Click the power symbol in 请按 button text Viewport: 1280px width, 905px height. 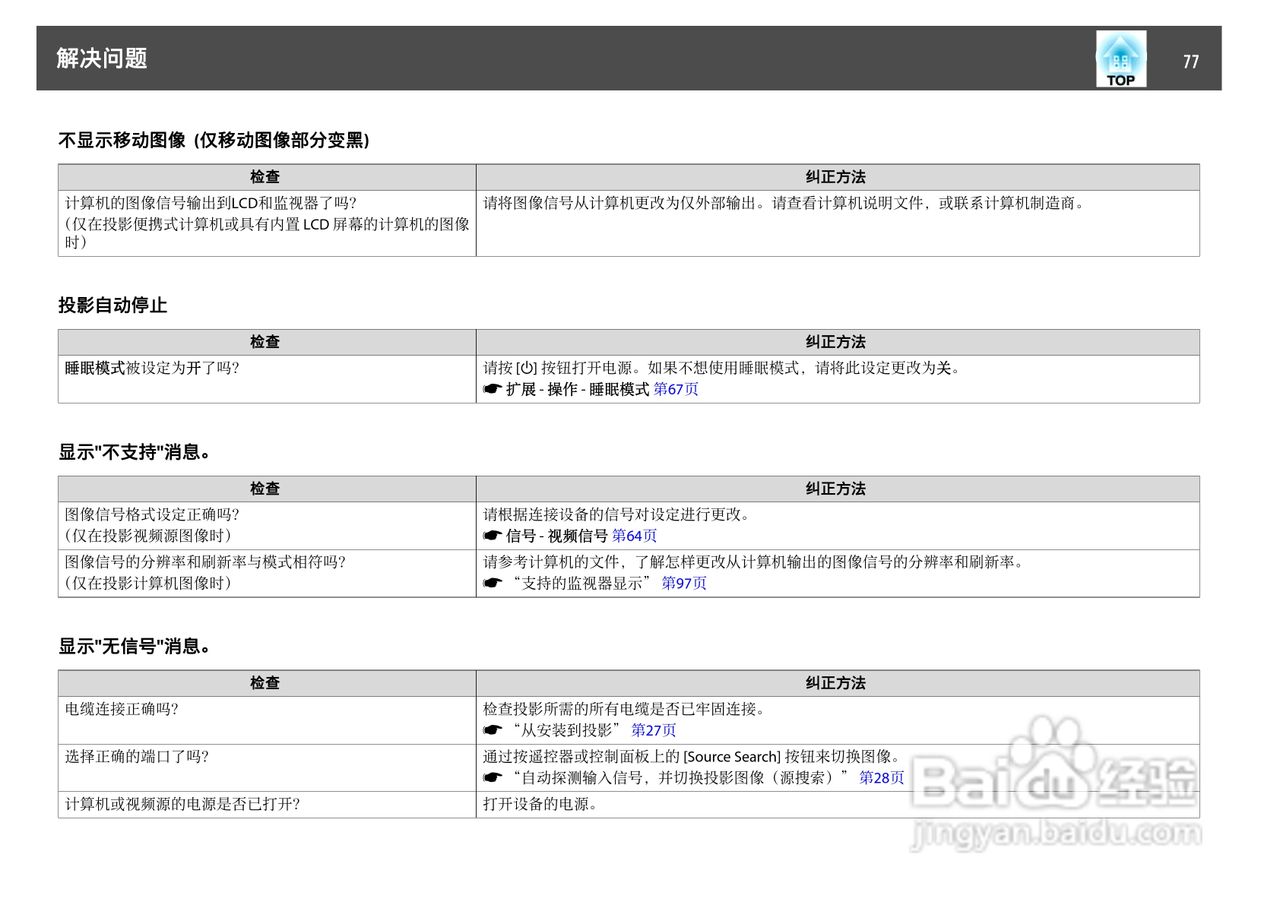pyautogui.click(x=527, y=367)
